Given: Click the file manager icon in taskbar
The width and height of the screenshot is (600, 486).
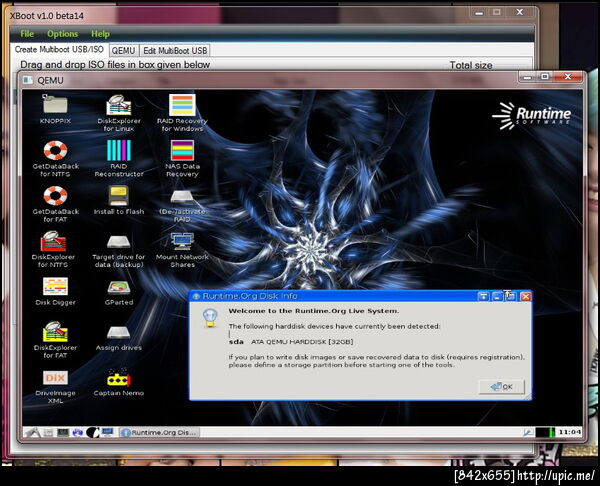Looking at the screenshot, I should coord(48,432).
